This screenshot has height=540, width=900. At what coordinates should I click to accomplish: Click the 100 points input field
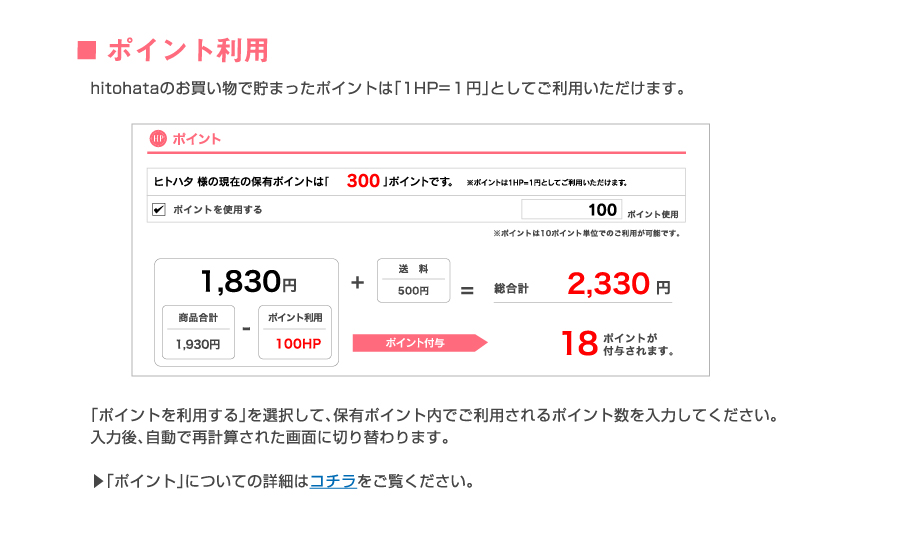click(x=571, y=209)
